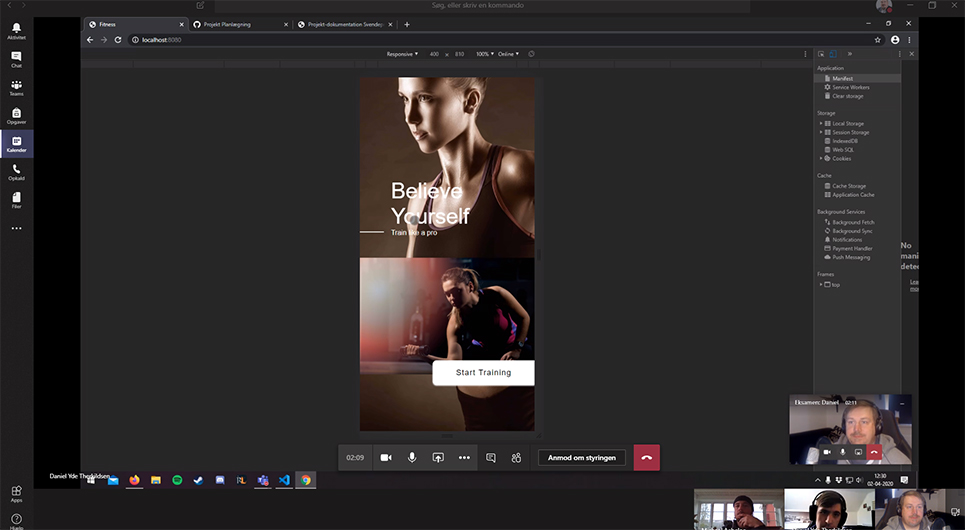Toggle the camera in the call bar
This screenshot has width=965, height=530.
coord(386,457)
